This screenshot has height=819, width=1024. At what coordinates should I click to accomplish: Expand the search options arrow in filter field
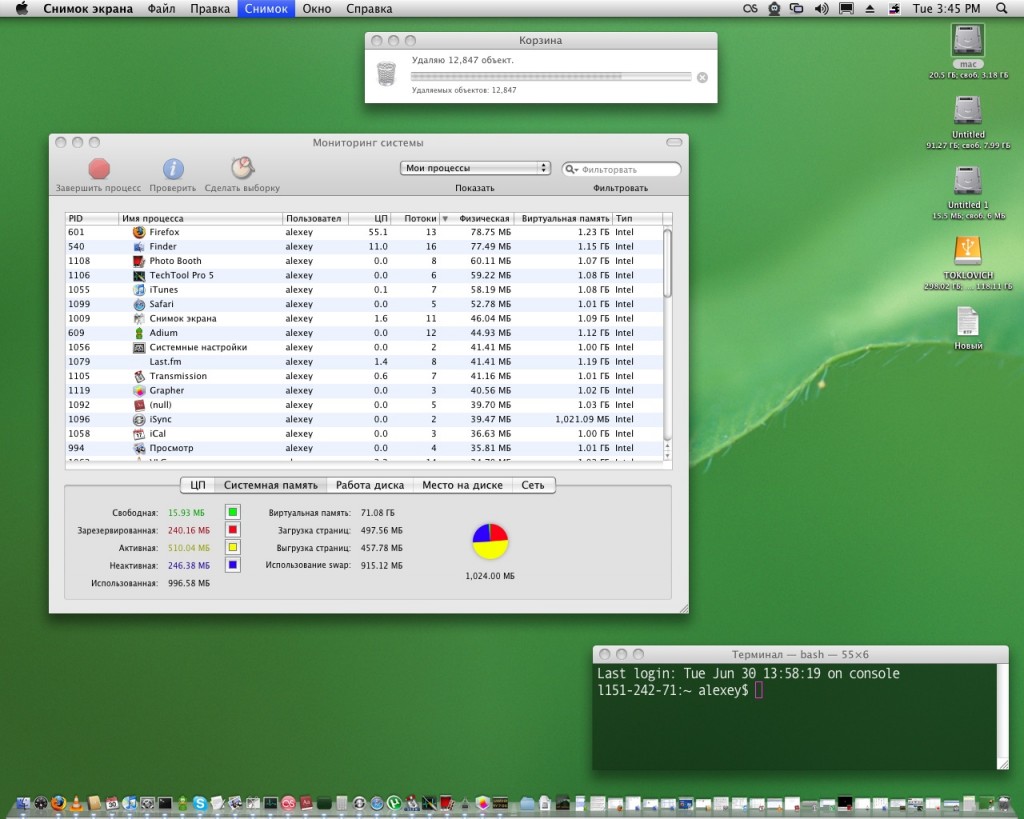pyautogui.click(x=572, y=170)
